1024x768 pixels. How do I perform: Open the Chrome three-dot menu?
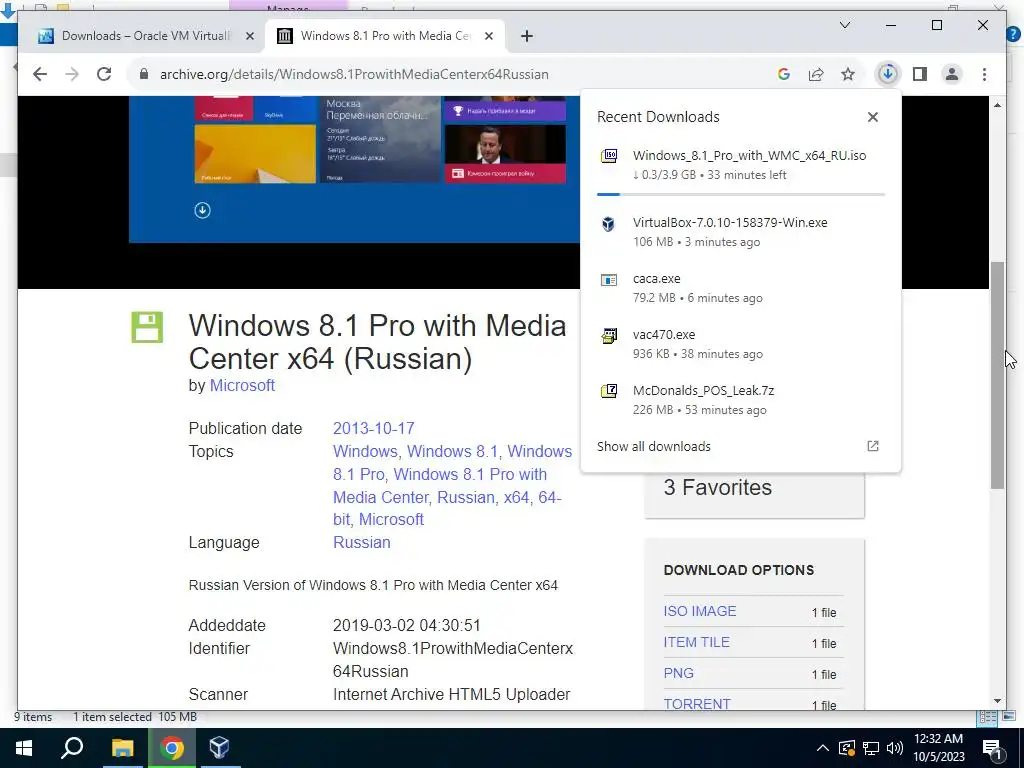point(984,74)
